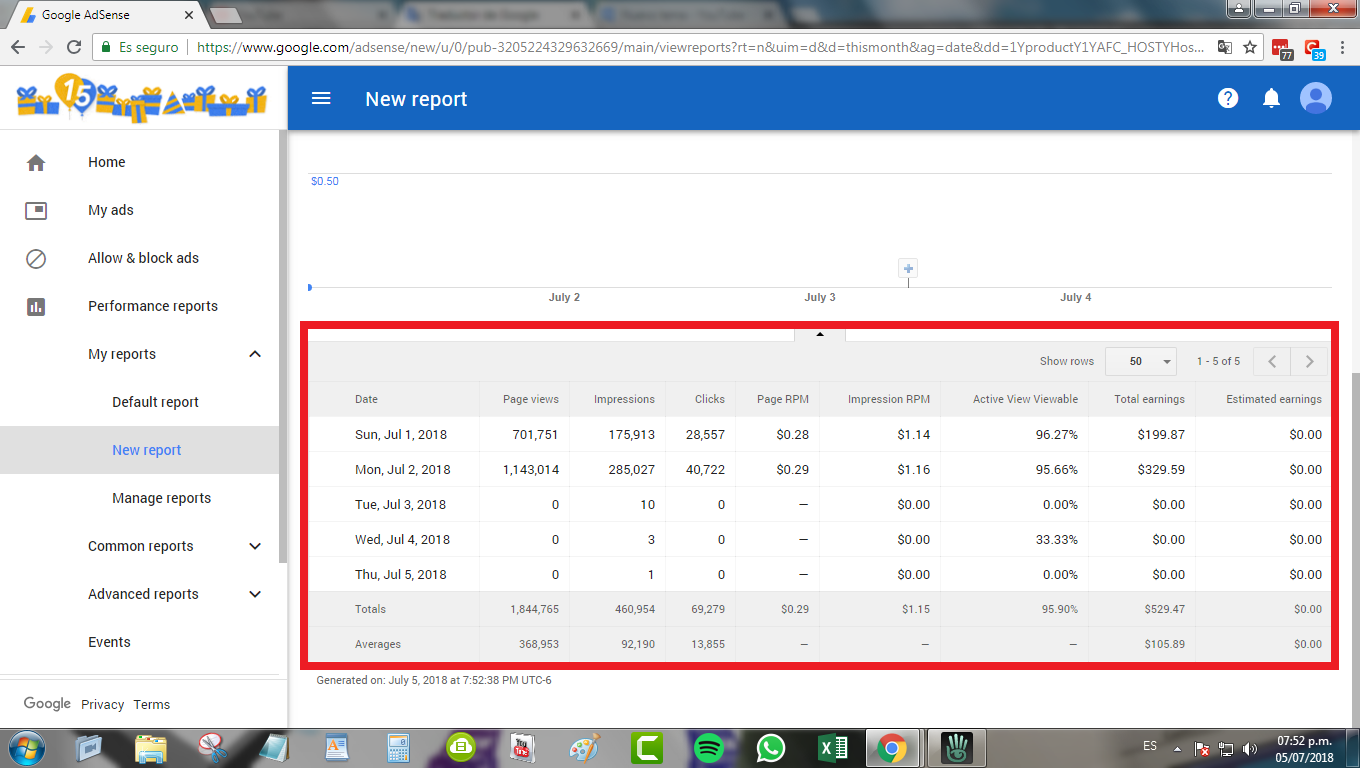This screenshot has width=1360, height=768.
Task: Sort the table by Estimated earnings column
Action: click(1274, 399)
